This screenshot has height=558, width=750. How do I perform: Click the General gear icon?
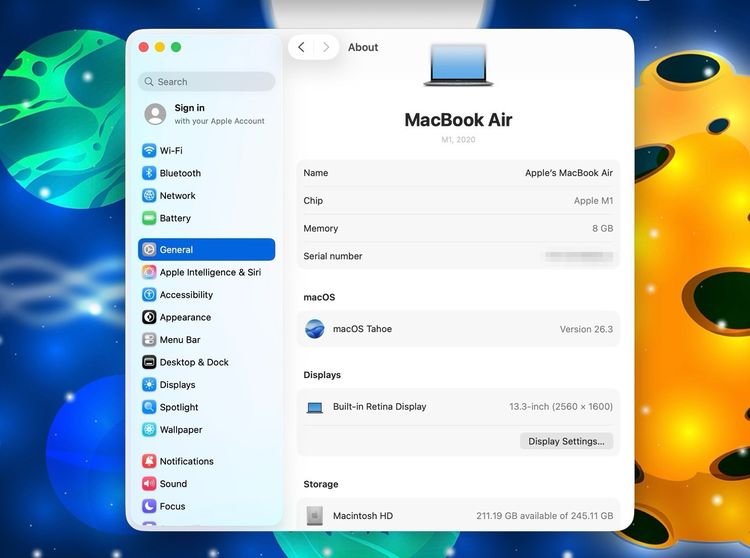coord(149,250)
